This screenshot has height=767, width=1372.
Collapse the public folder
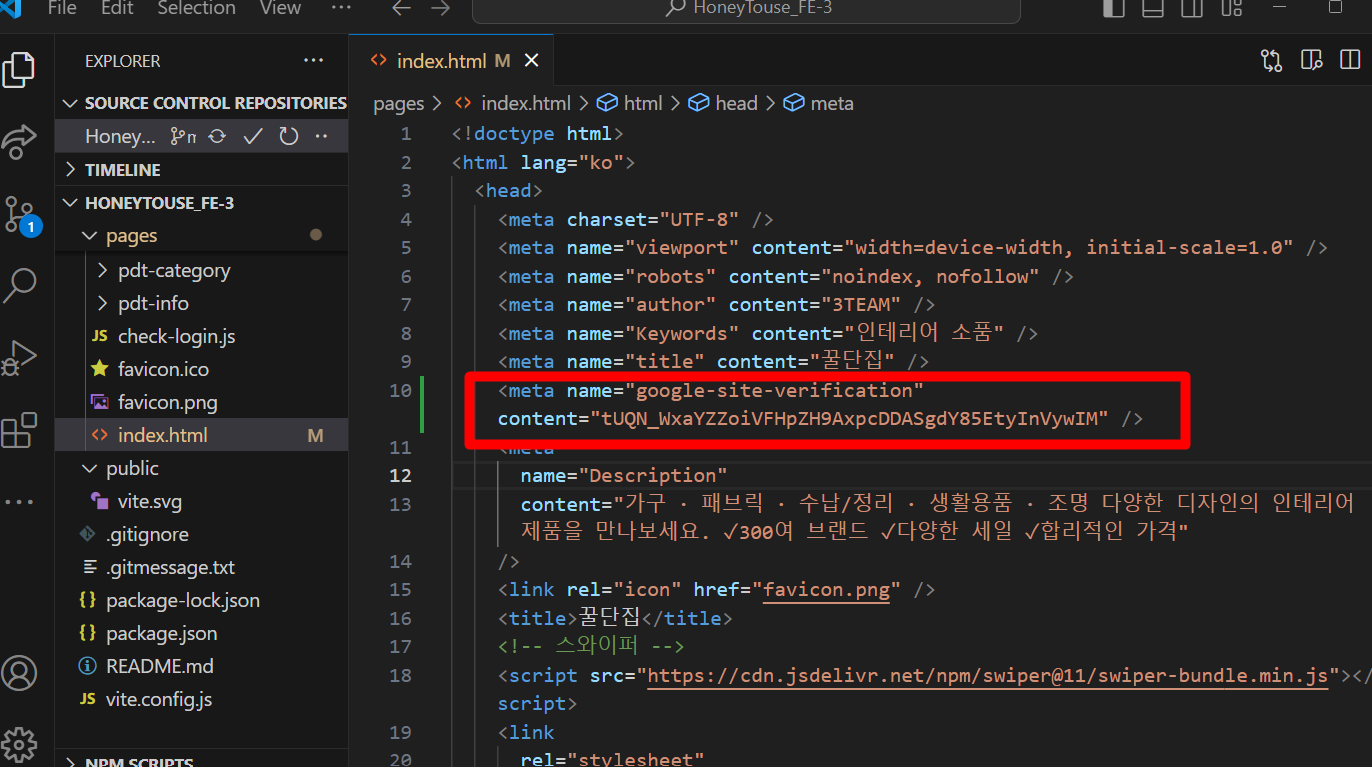point(202,468)
